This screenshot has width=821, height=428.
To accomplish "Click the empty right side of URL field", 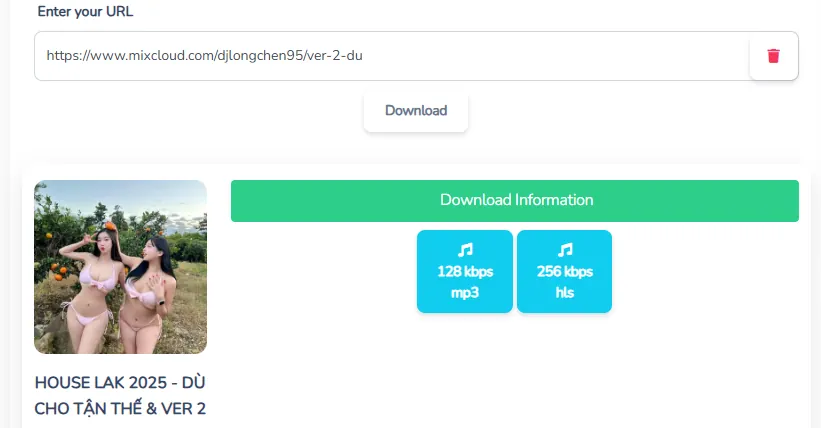I will click(x=555, y=56).
